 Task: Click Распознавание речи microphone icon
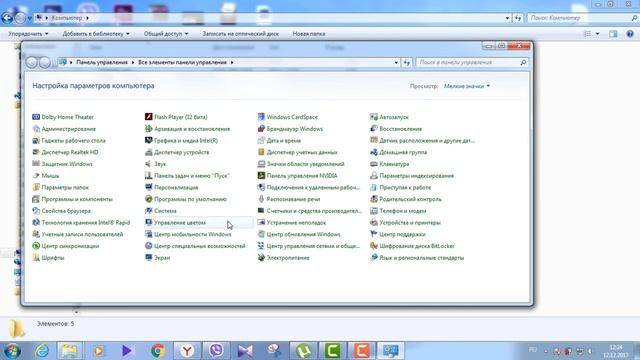261,199
